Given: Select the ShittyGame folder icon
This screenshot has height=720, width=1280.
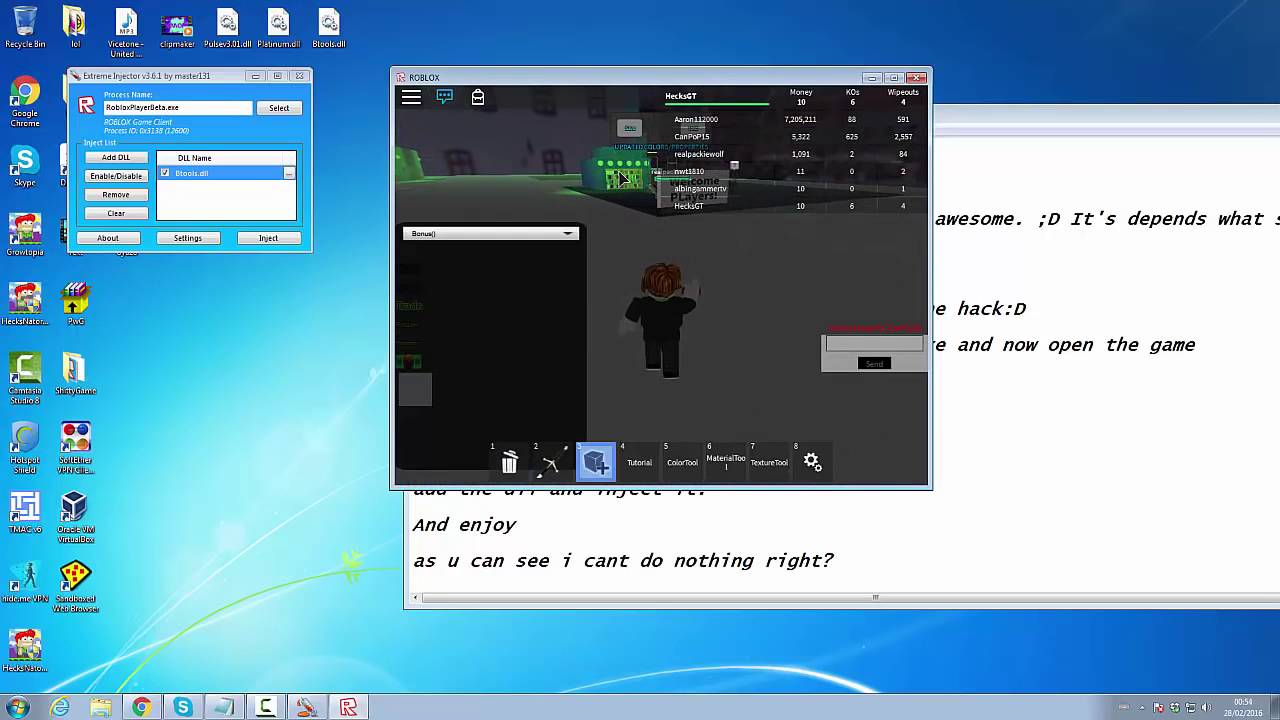Looking at the screenshot, I should click(75, 372).
